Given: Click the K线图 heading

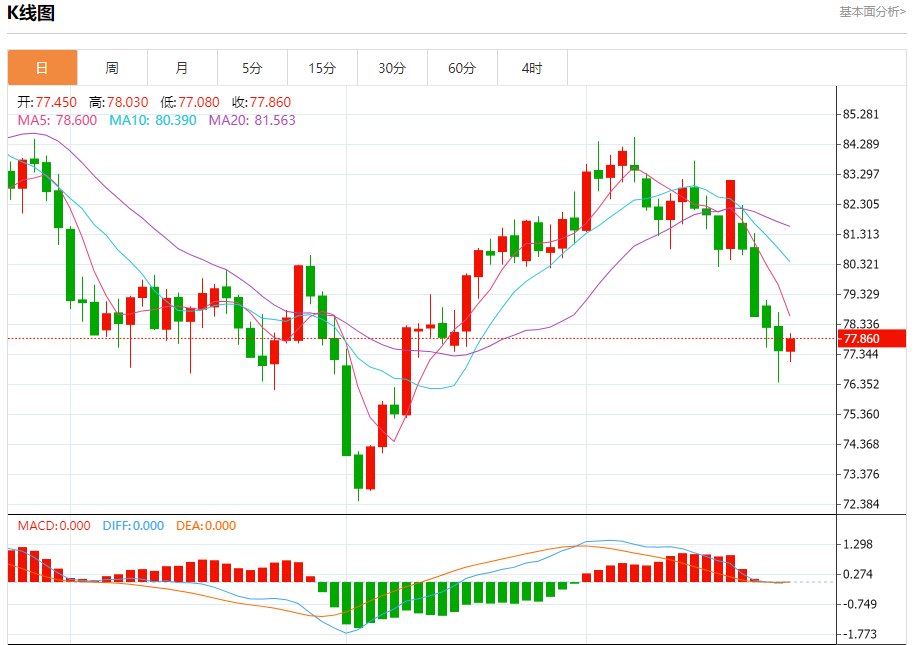Looking at the screenshot, I should pos(31,13).
